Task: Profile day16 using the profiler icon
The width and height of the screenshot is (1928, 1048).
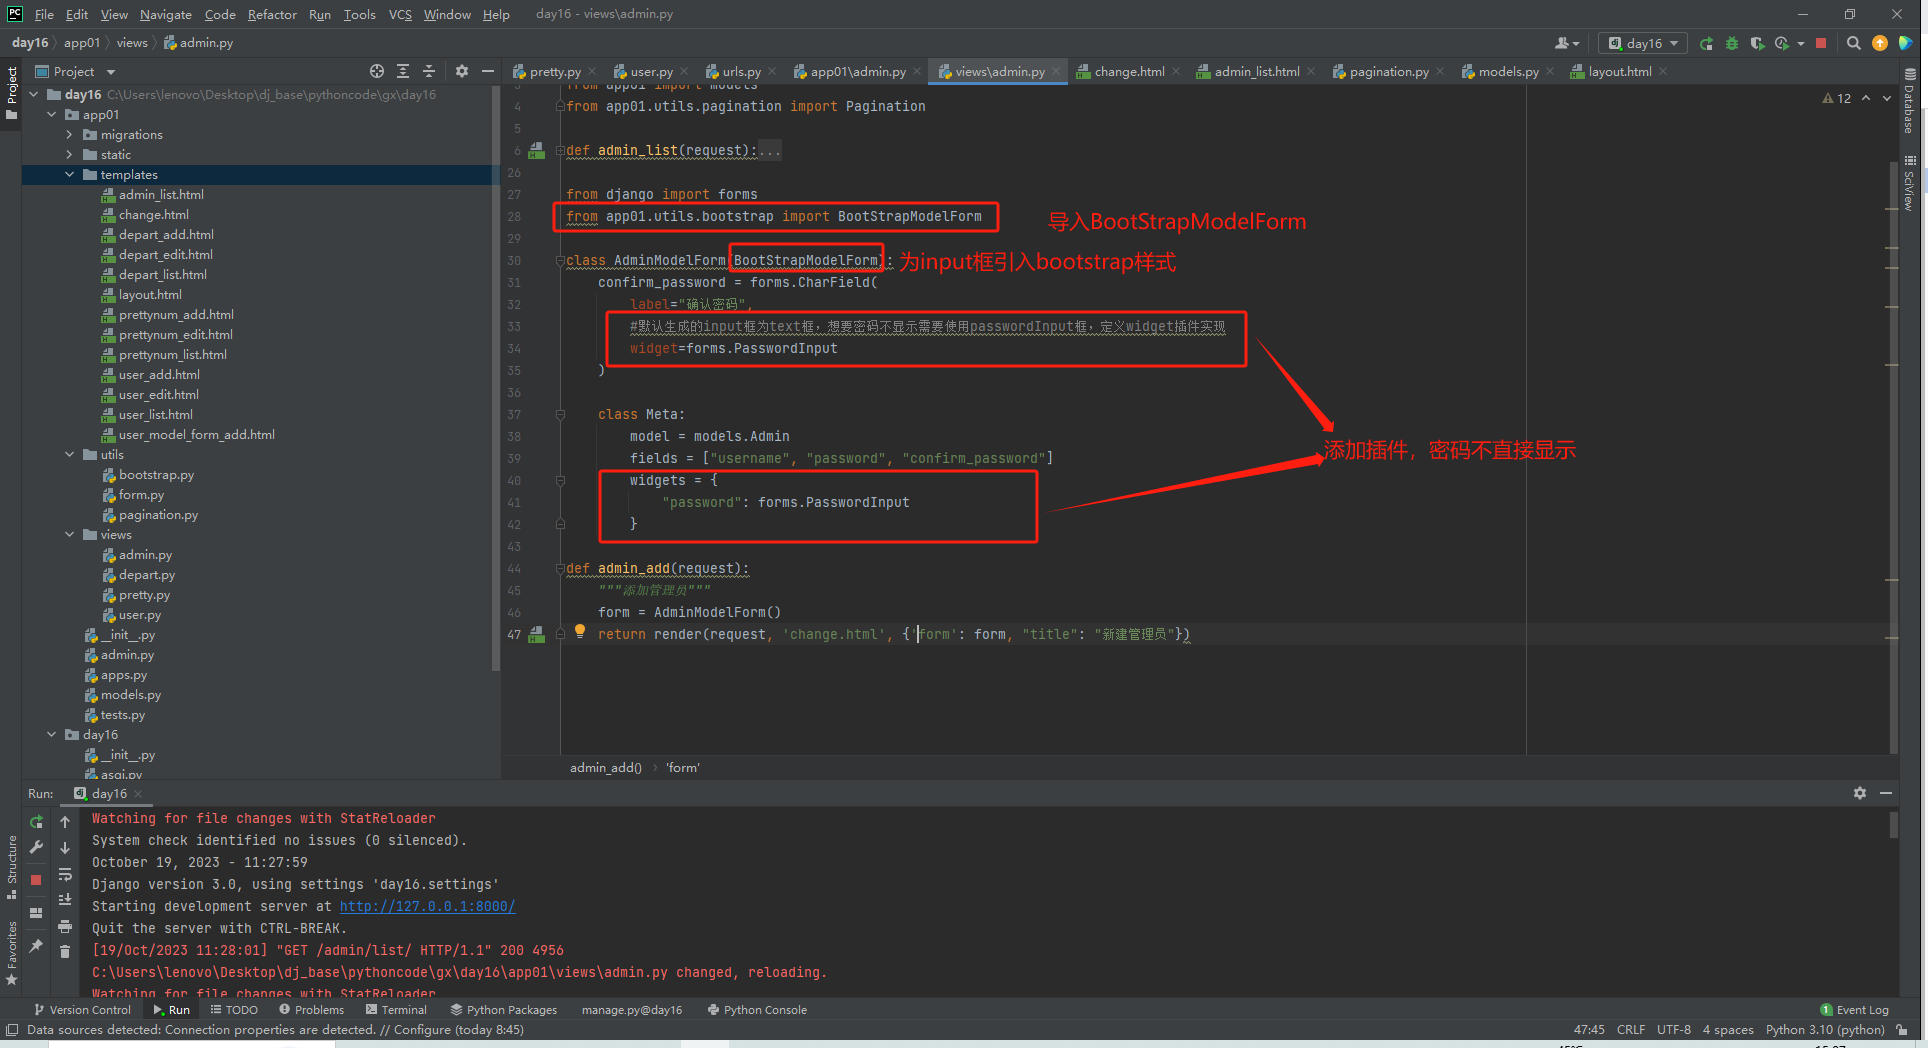Action: [x=1782, y=44]
